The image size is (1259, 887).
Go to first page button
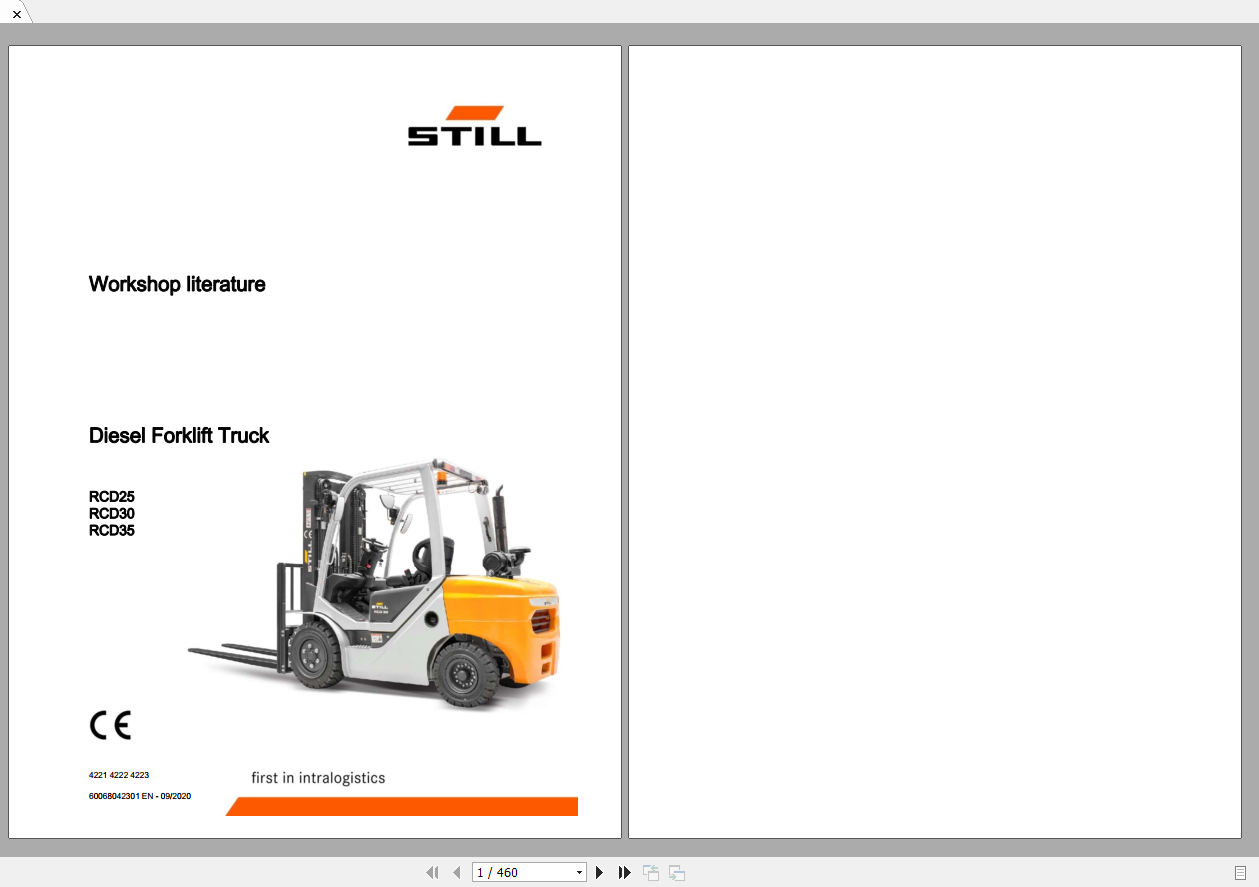pos(432,873)
